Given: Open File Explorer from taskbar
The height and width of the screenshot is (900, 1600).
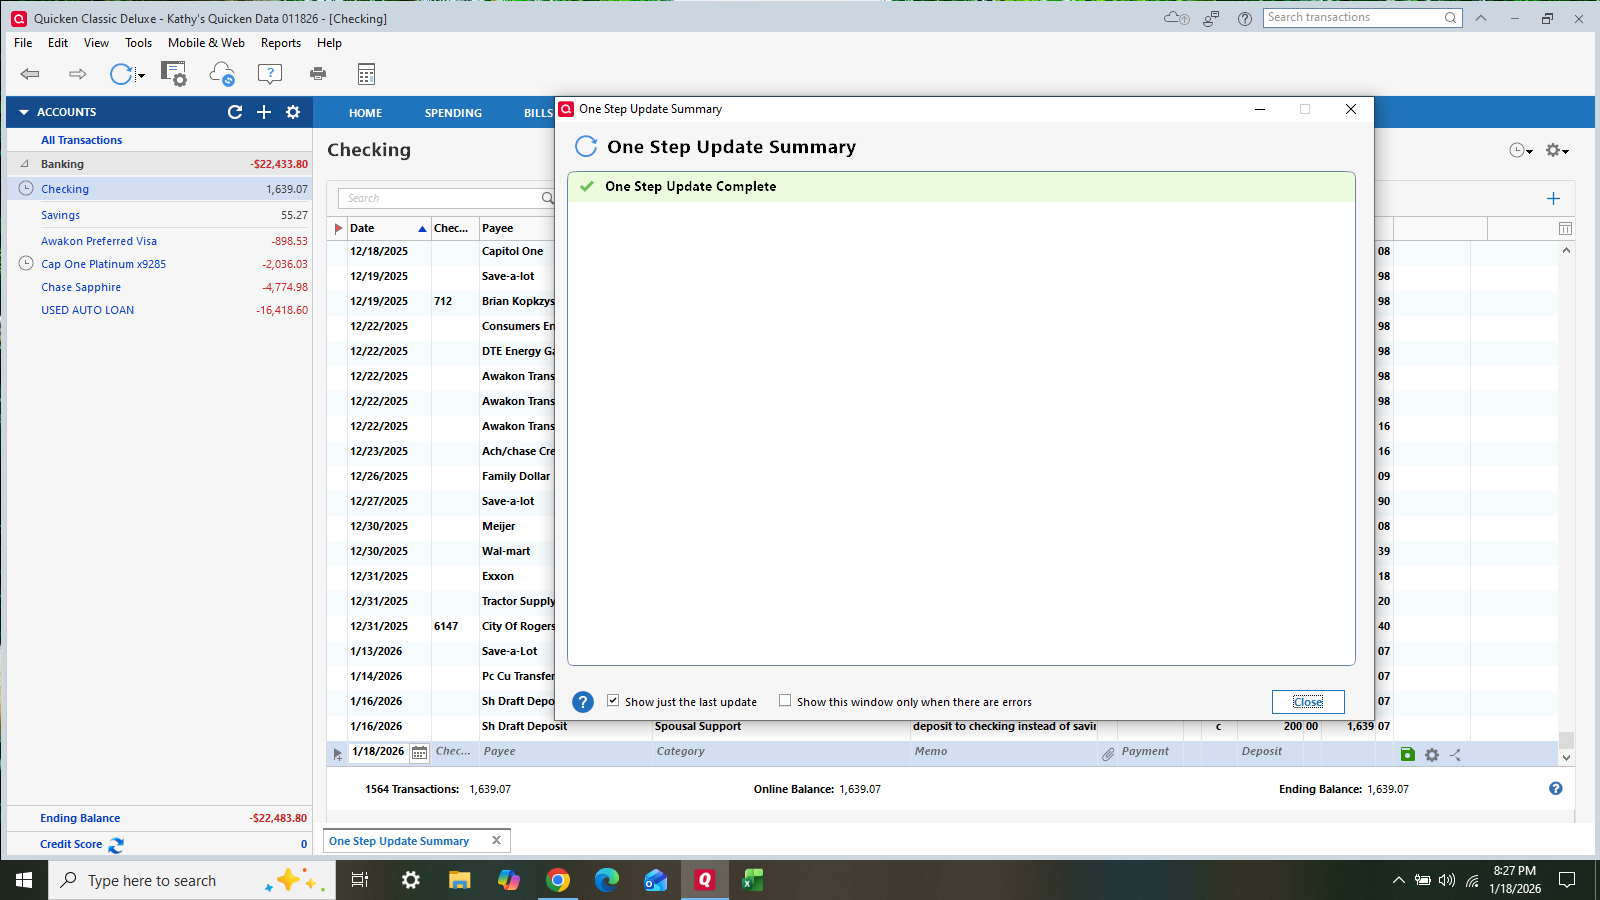Looking at the screenshot, I should (460, 880).
